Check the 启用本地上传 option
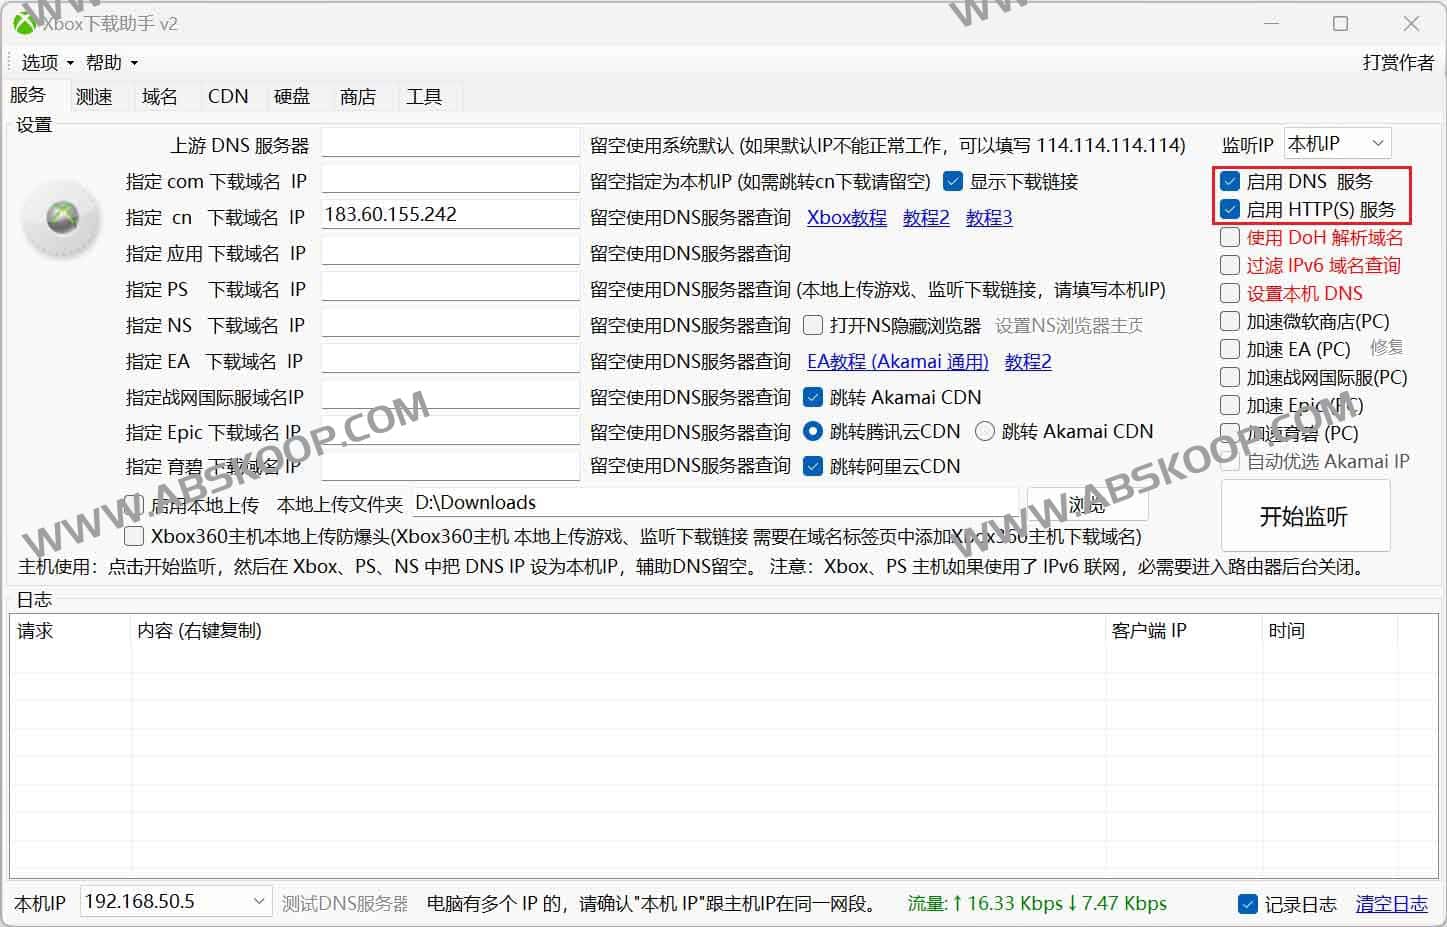The width and height of the screenshot is (1447, 927). pos(134,504)
